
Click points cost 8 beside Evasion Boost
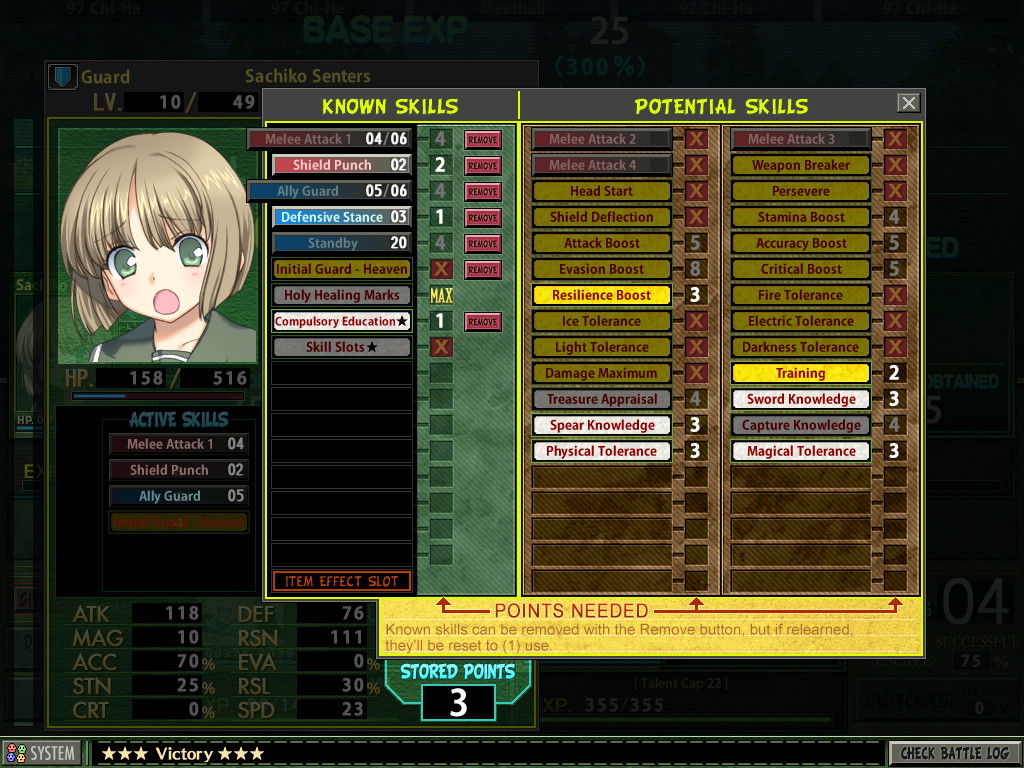696,269
